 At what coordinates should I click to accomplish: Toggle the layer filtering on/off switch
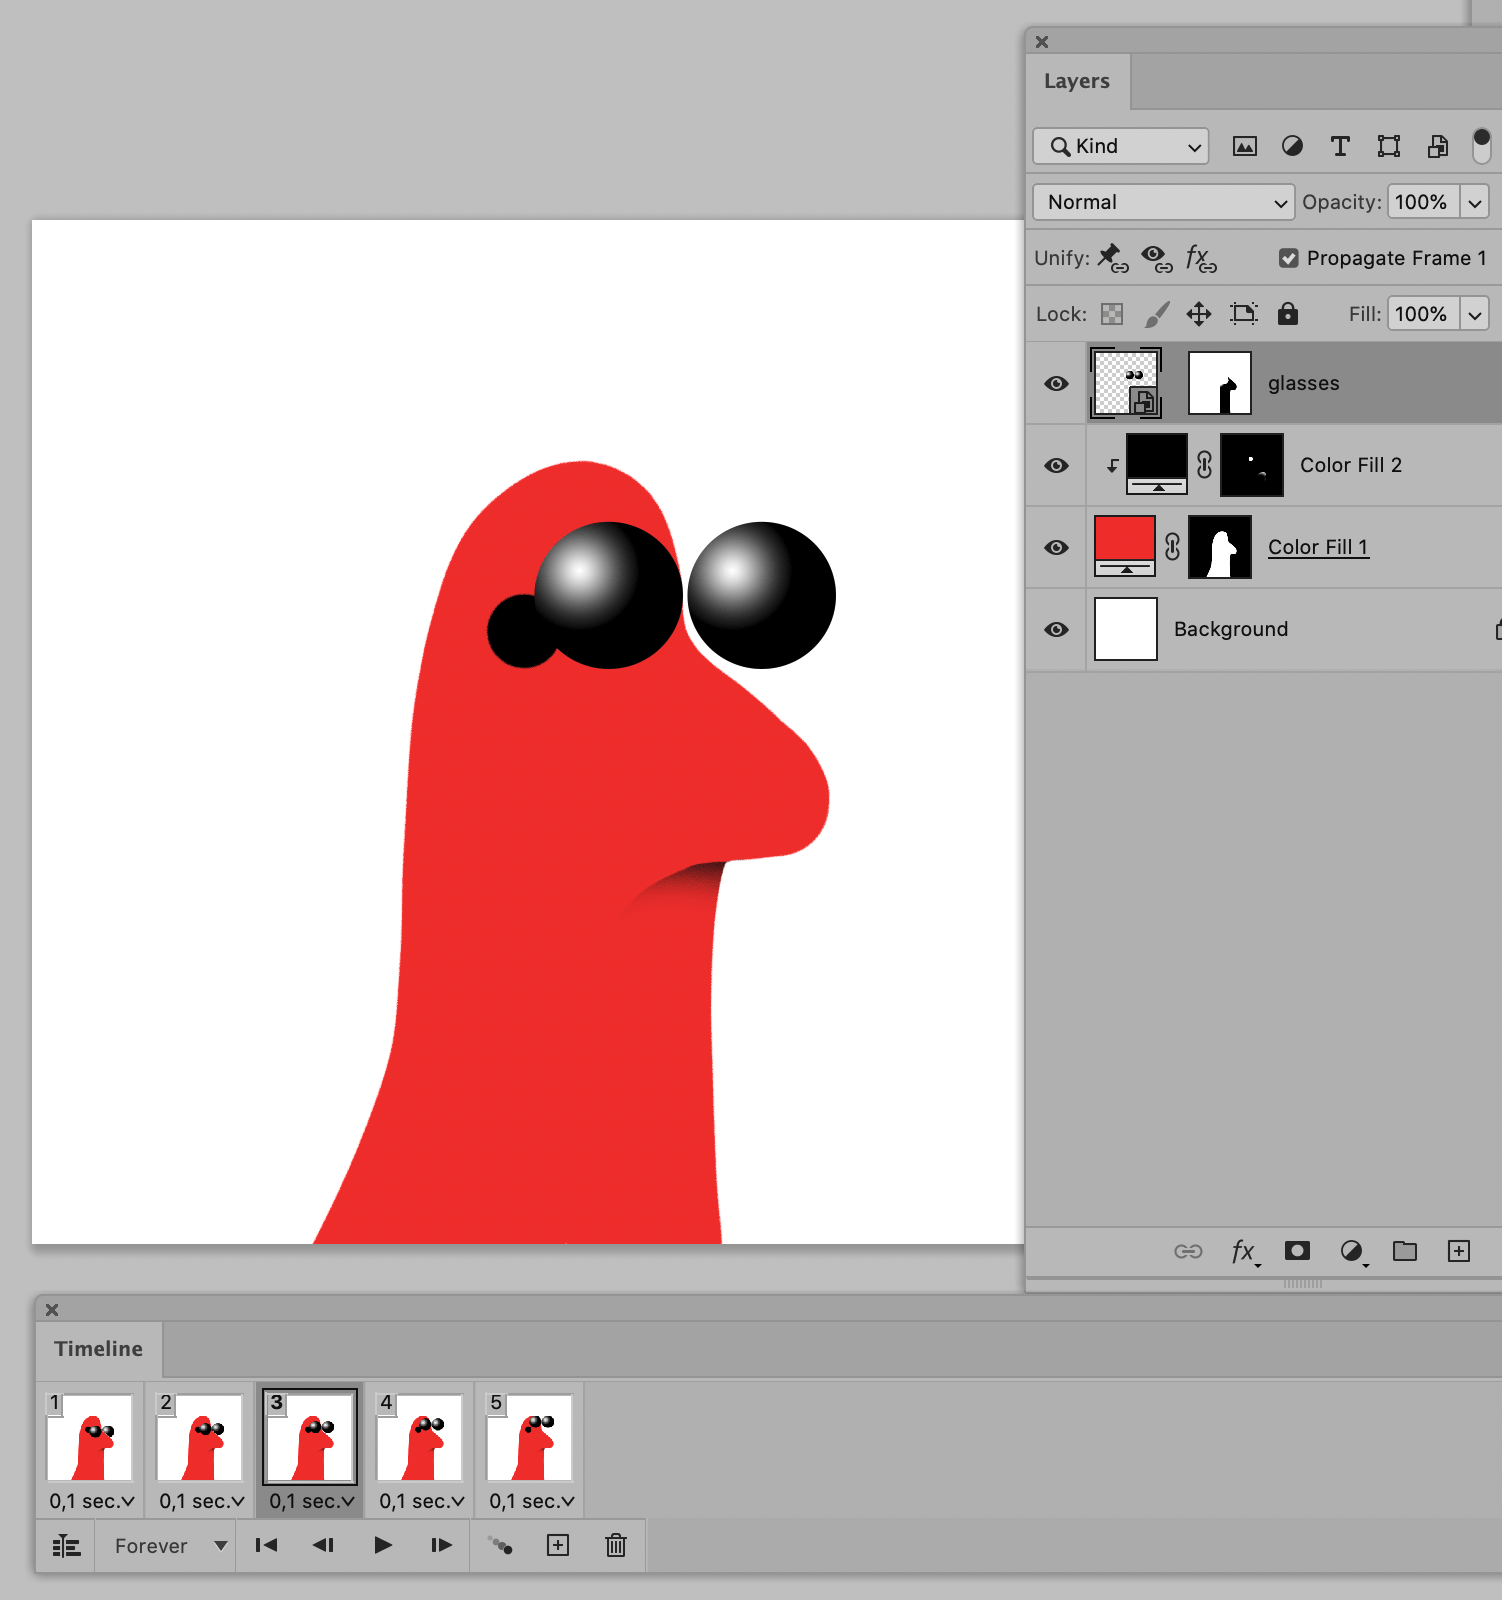[x=1481, y=145]
